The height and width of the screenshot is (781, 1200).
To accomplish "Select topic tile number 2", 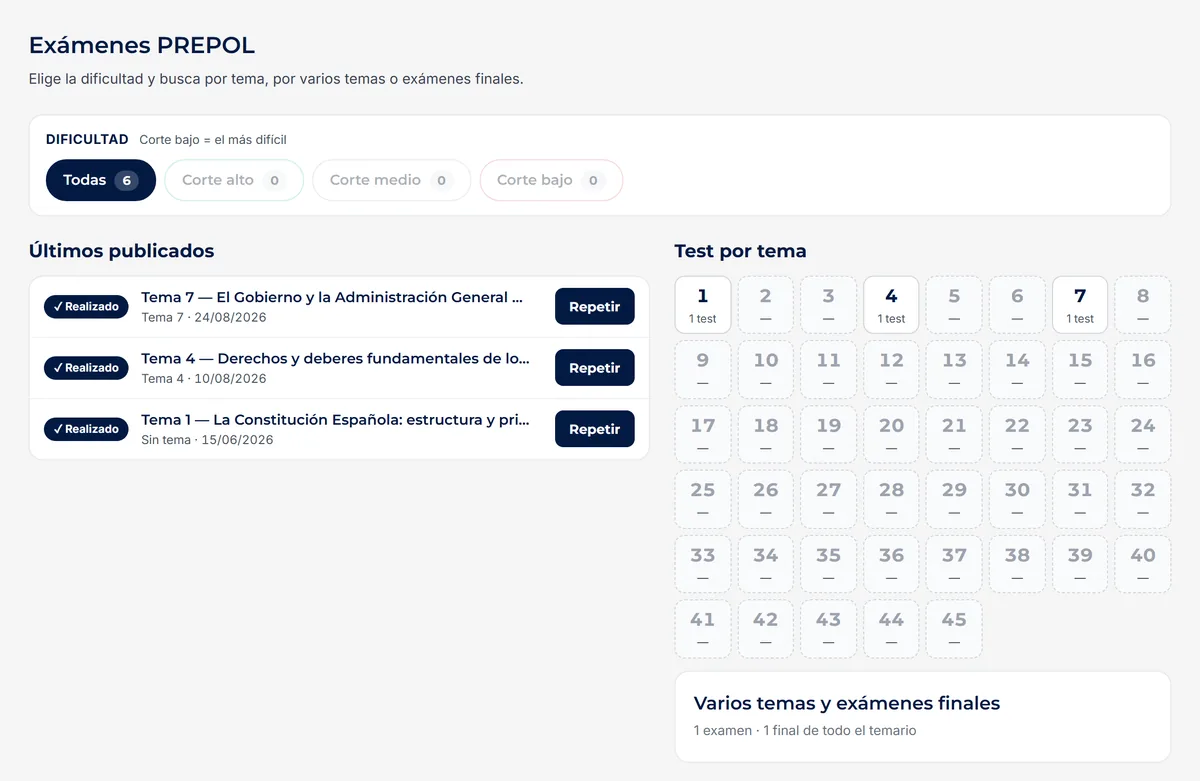I will click(x=766, y=305).
